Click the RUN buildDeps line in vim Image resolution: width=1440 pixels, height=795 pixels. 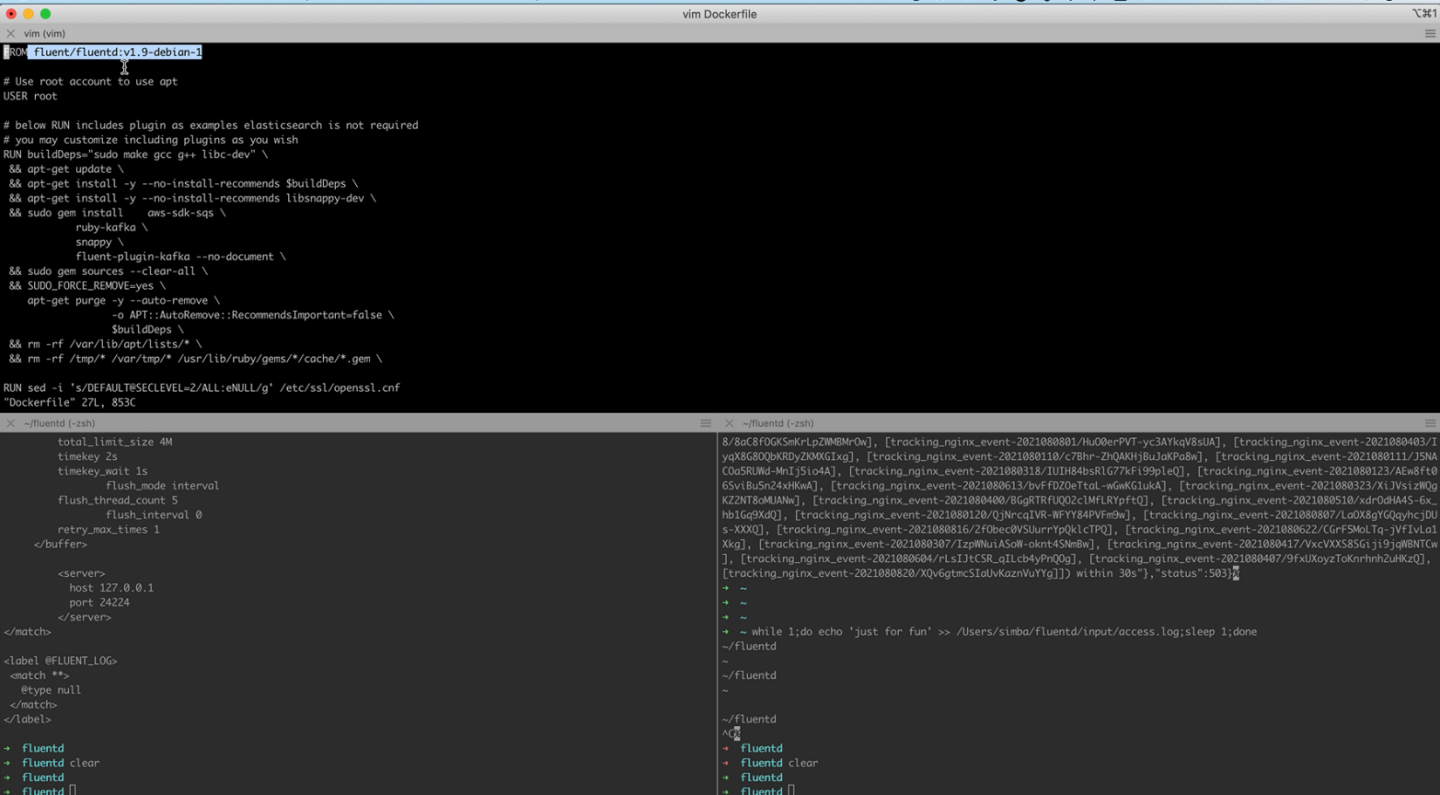135,155
